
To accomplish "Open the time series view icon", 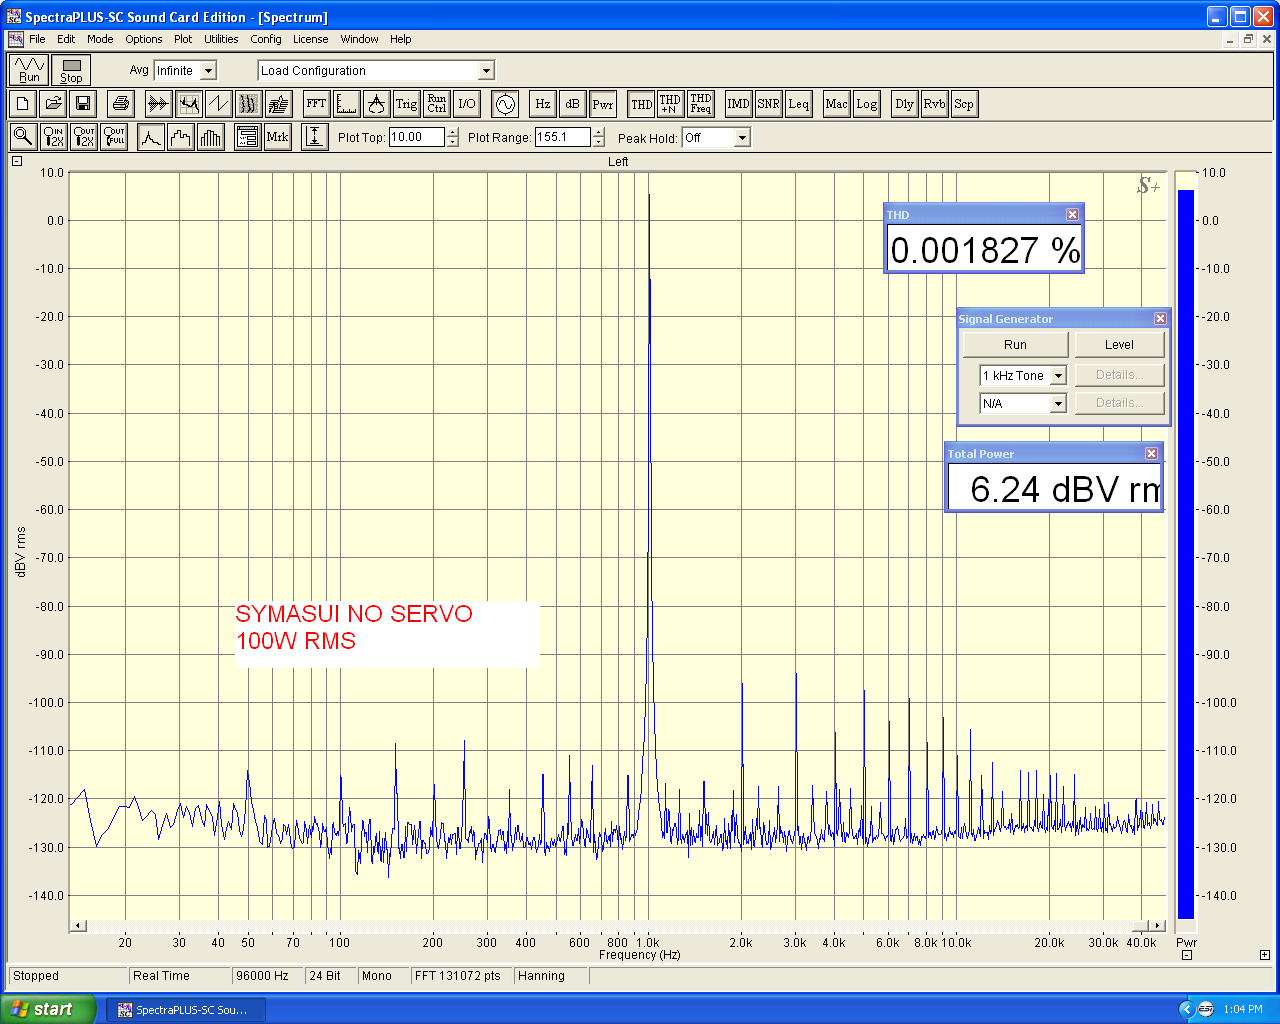I will (x=158, y=103).
